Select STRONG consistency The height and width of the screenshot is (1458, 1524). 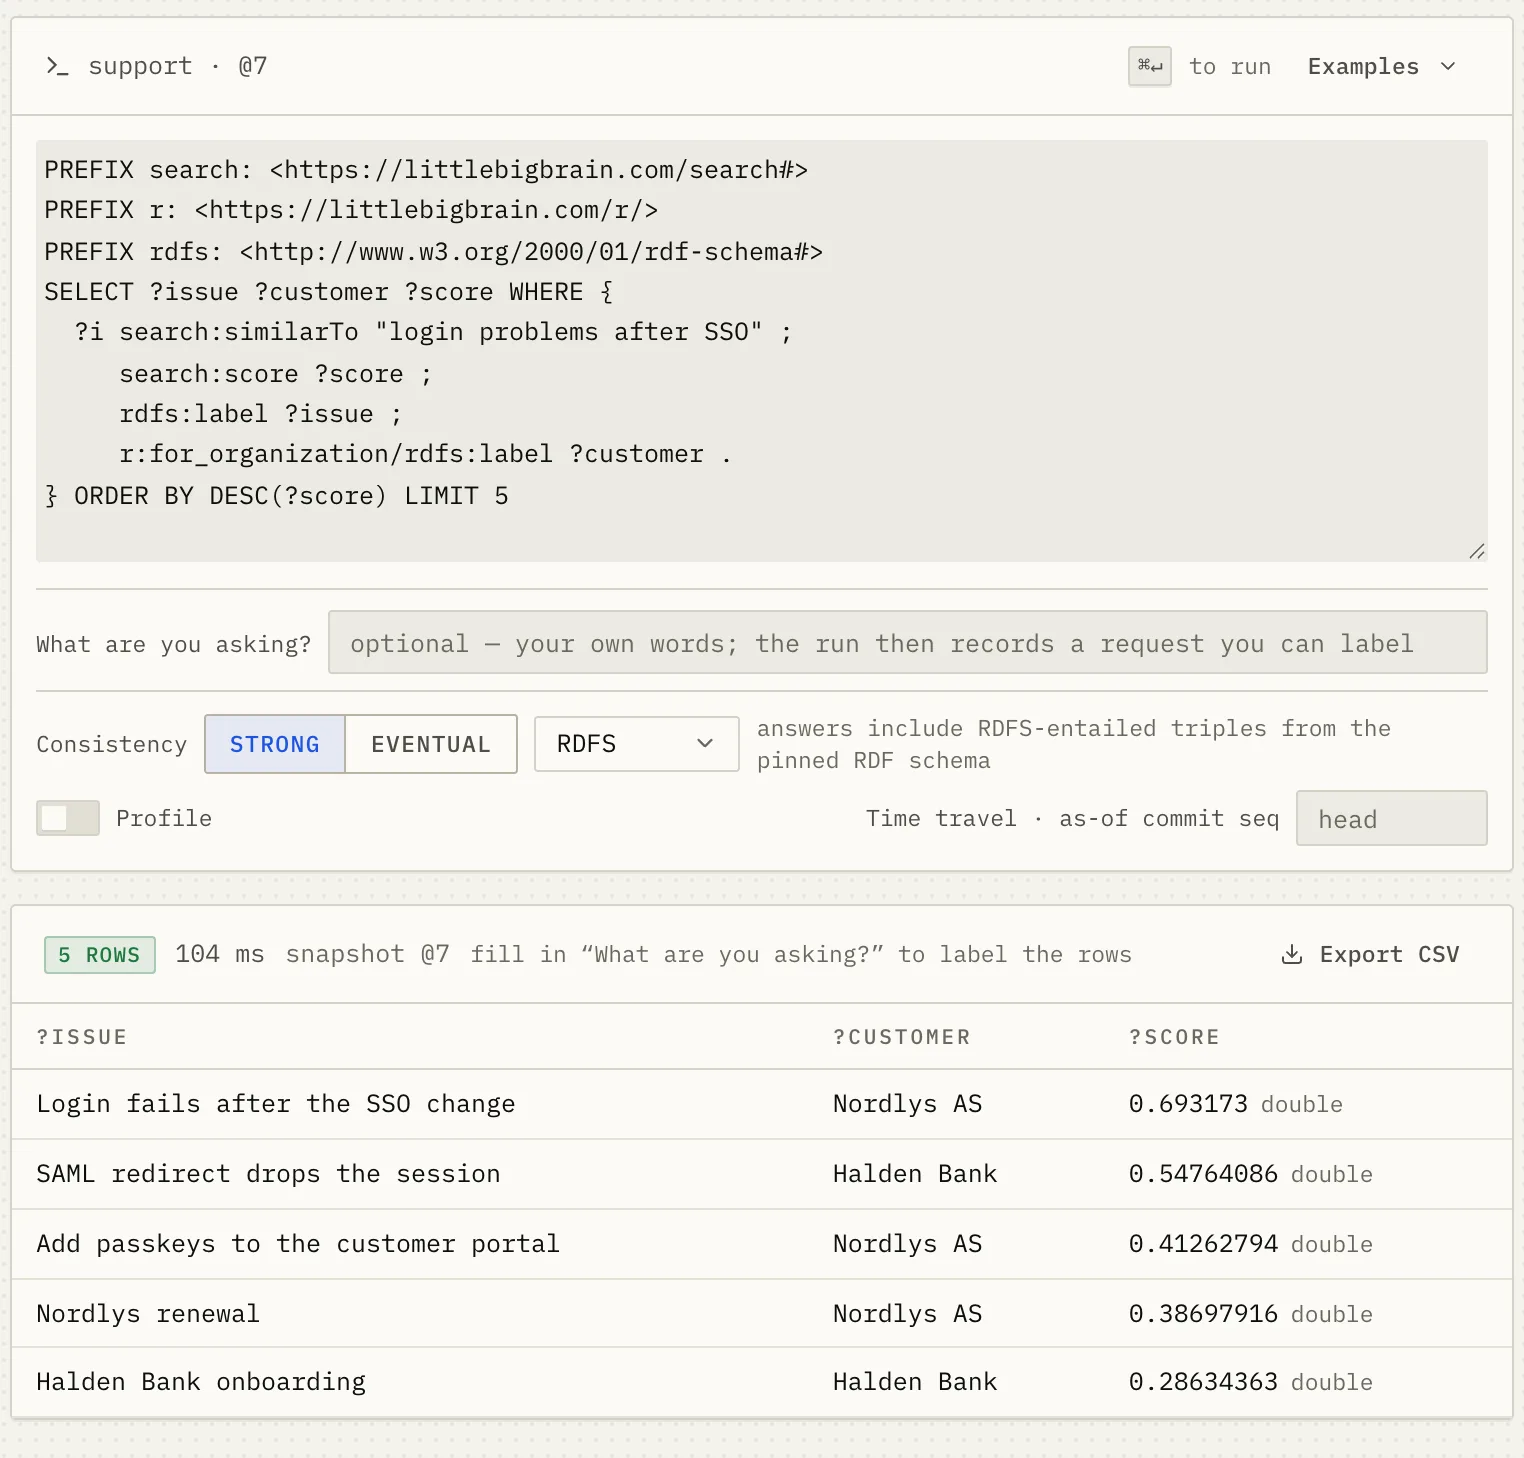[x=275, y=744]
